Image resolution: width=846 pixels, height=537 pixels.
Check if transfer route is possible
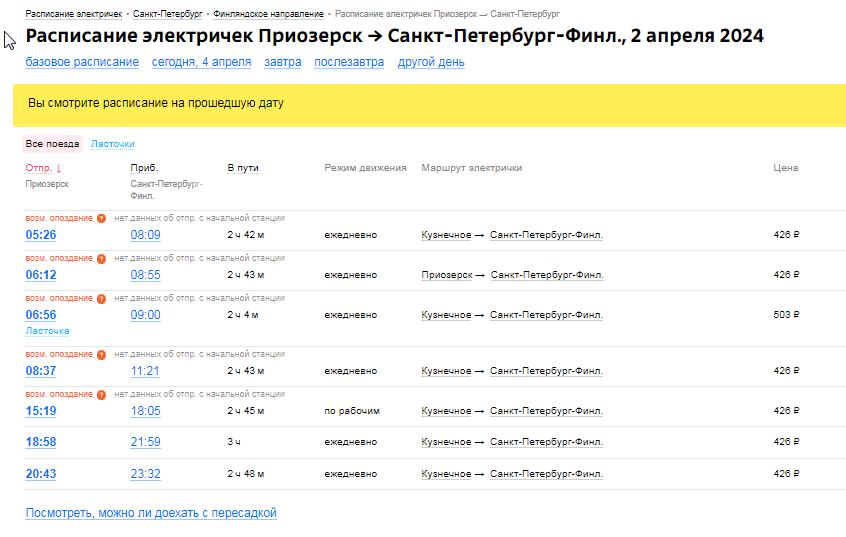150,513
